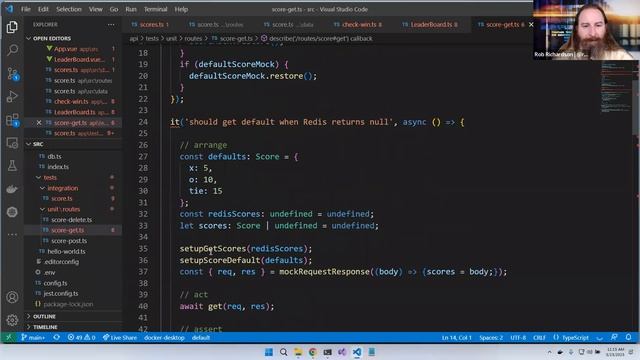Open the Testing flask view
640x360 pixels.
coord(12,166)
